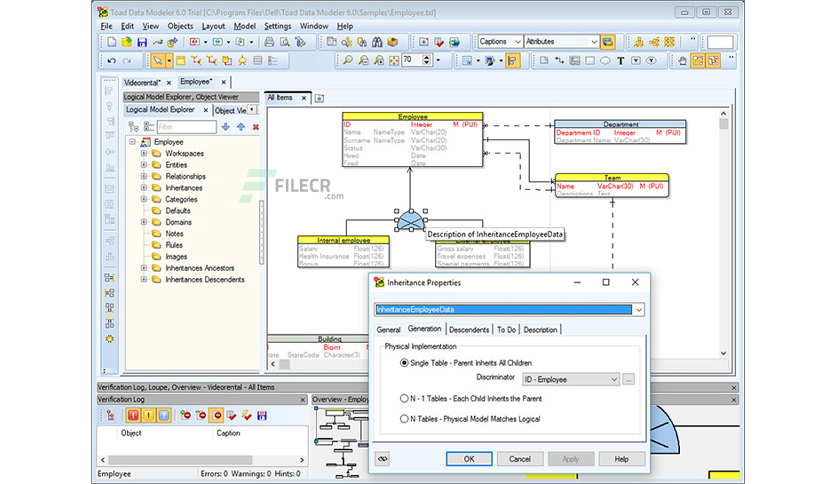
Task: Select the Text label T tool
Action: (621, 61)
